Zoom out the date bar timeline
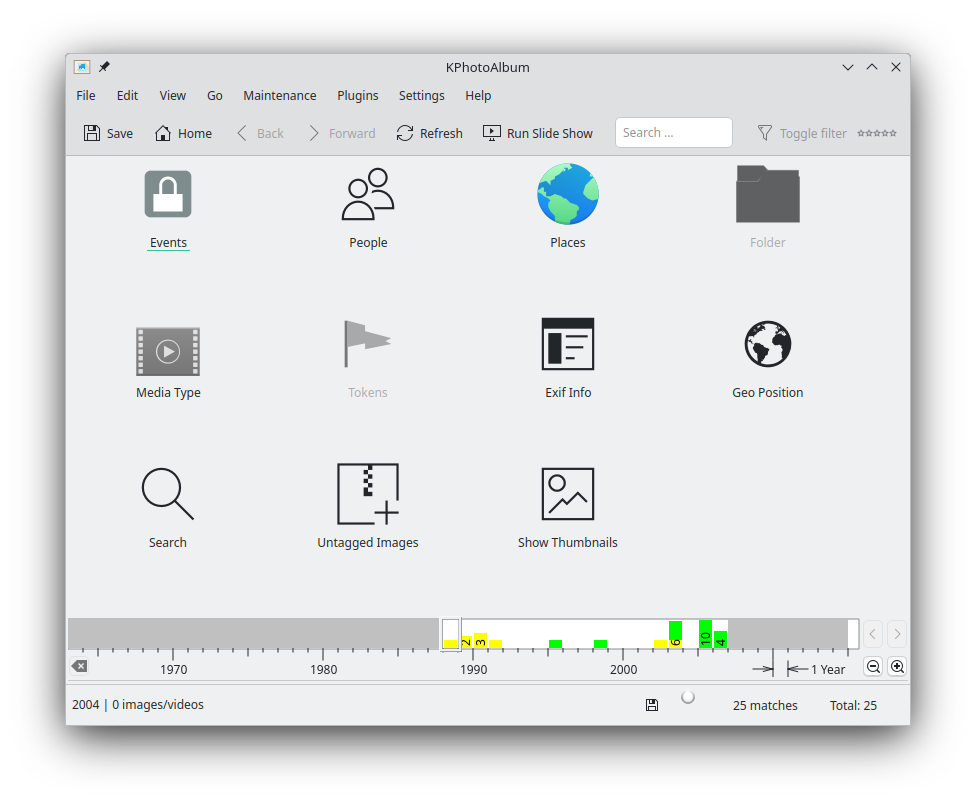 click(x=873, y=667)
